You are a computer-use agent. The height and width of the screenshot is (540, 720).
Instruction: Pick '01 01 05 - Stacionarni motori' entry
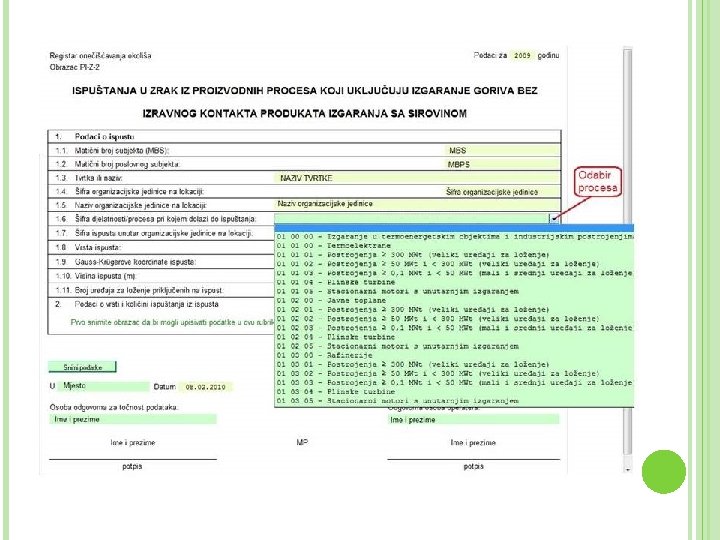coord(455,292)
